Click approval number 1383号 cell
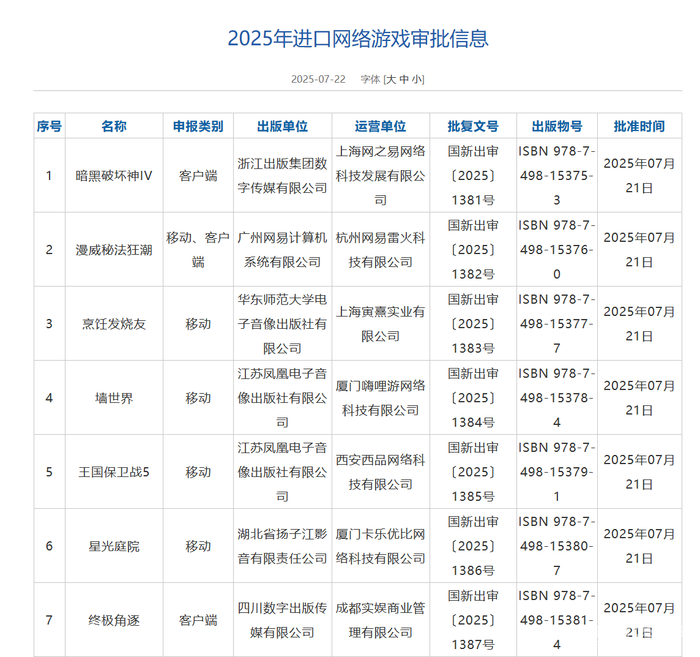The image size is (700, 657). pos(473,324)
